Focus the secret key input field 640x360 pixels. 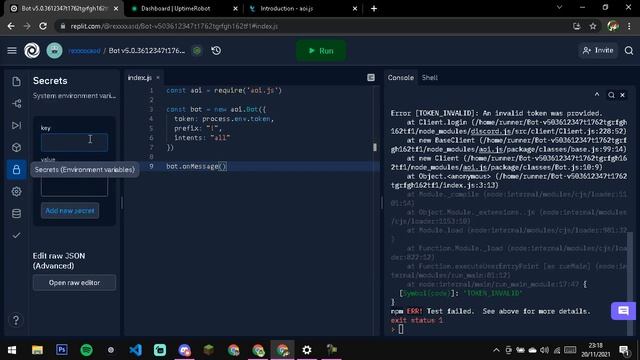[74, 142]
